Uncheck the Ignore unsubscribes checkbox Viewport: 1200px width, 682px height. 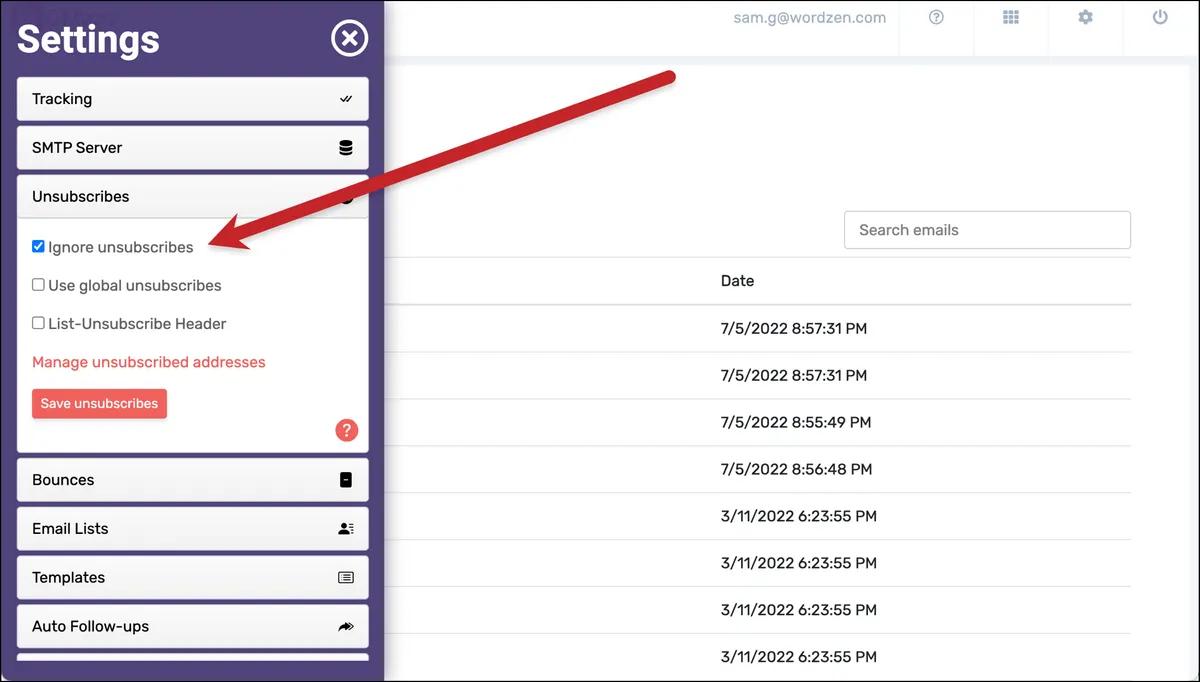[x=38, y=246]
